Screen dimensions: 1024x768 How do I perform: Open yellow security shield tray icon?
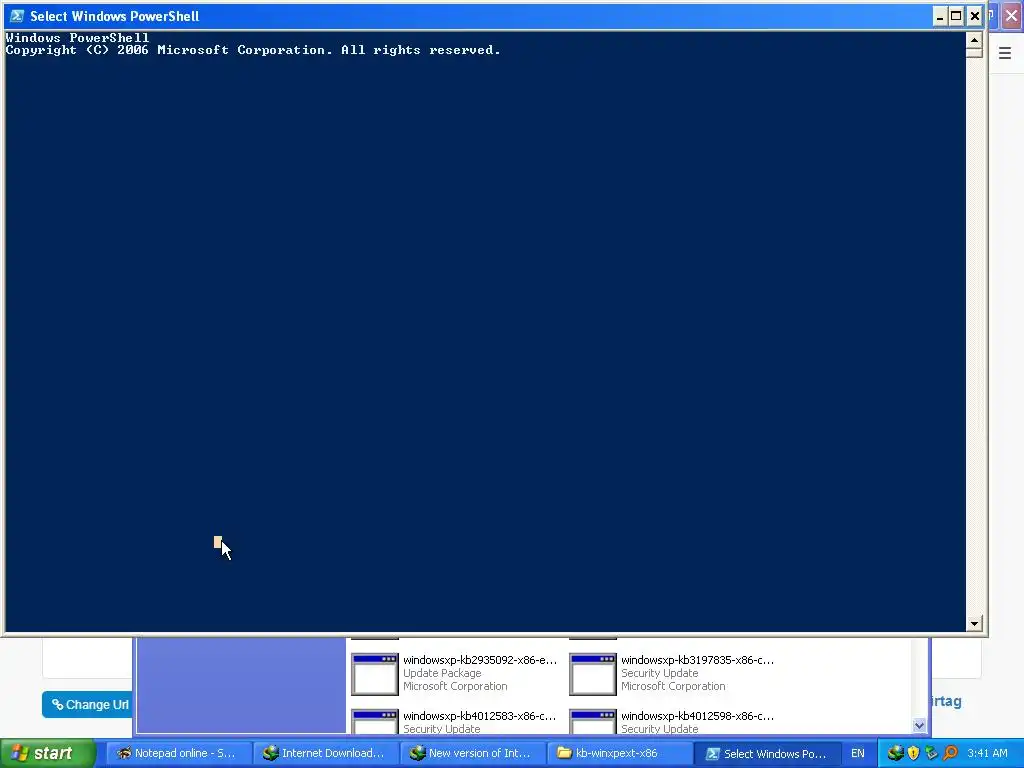914,754
